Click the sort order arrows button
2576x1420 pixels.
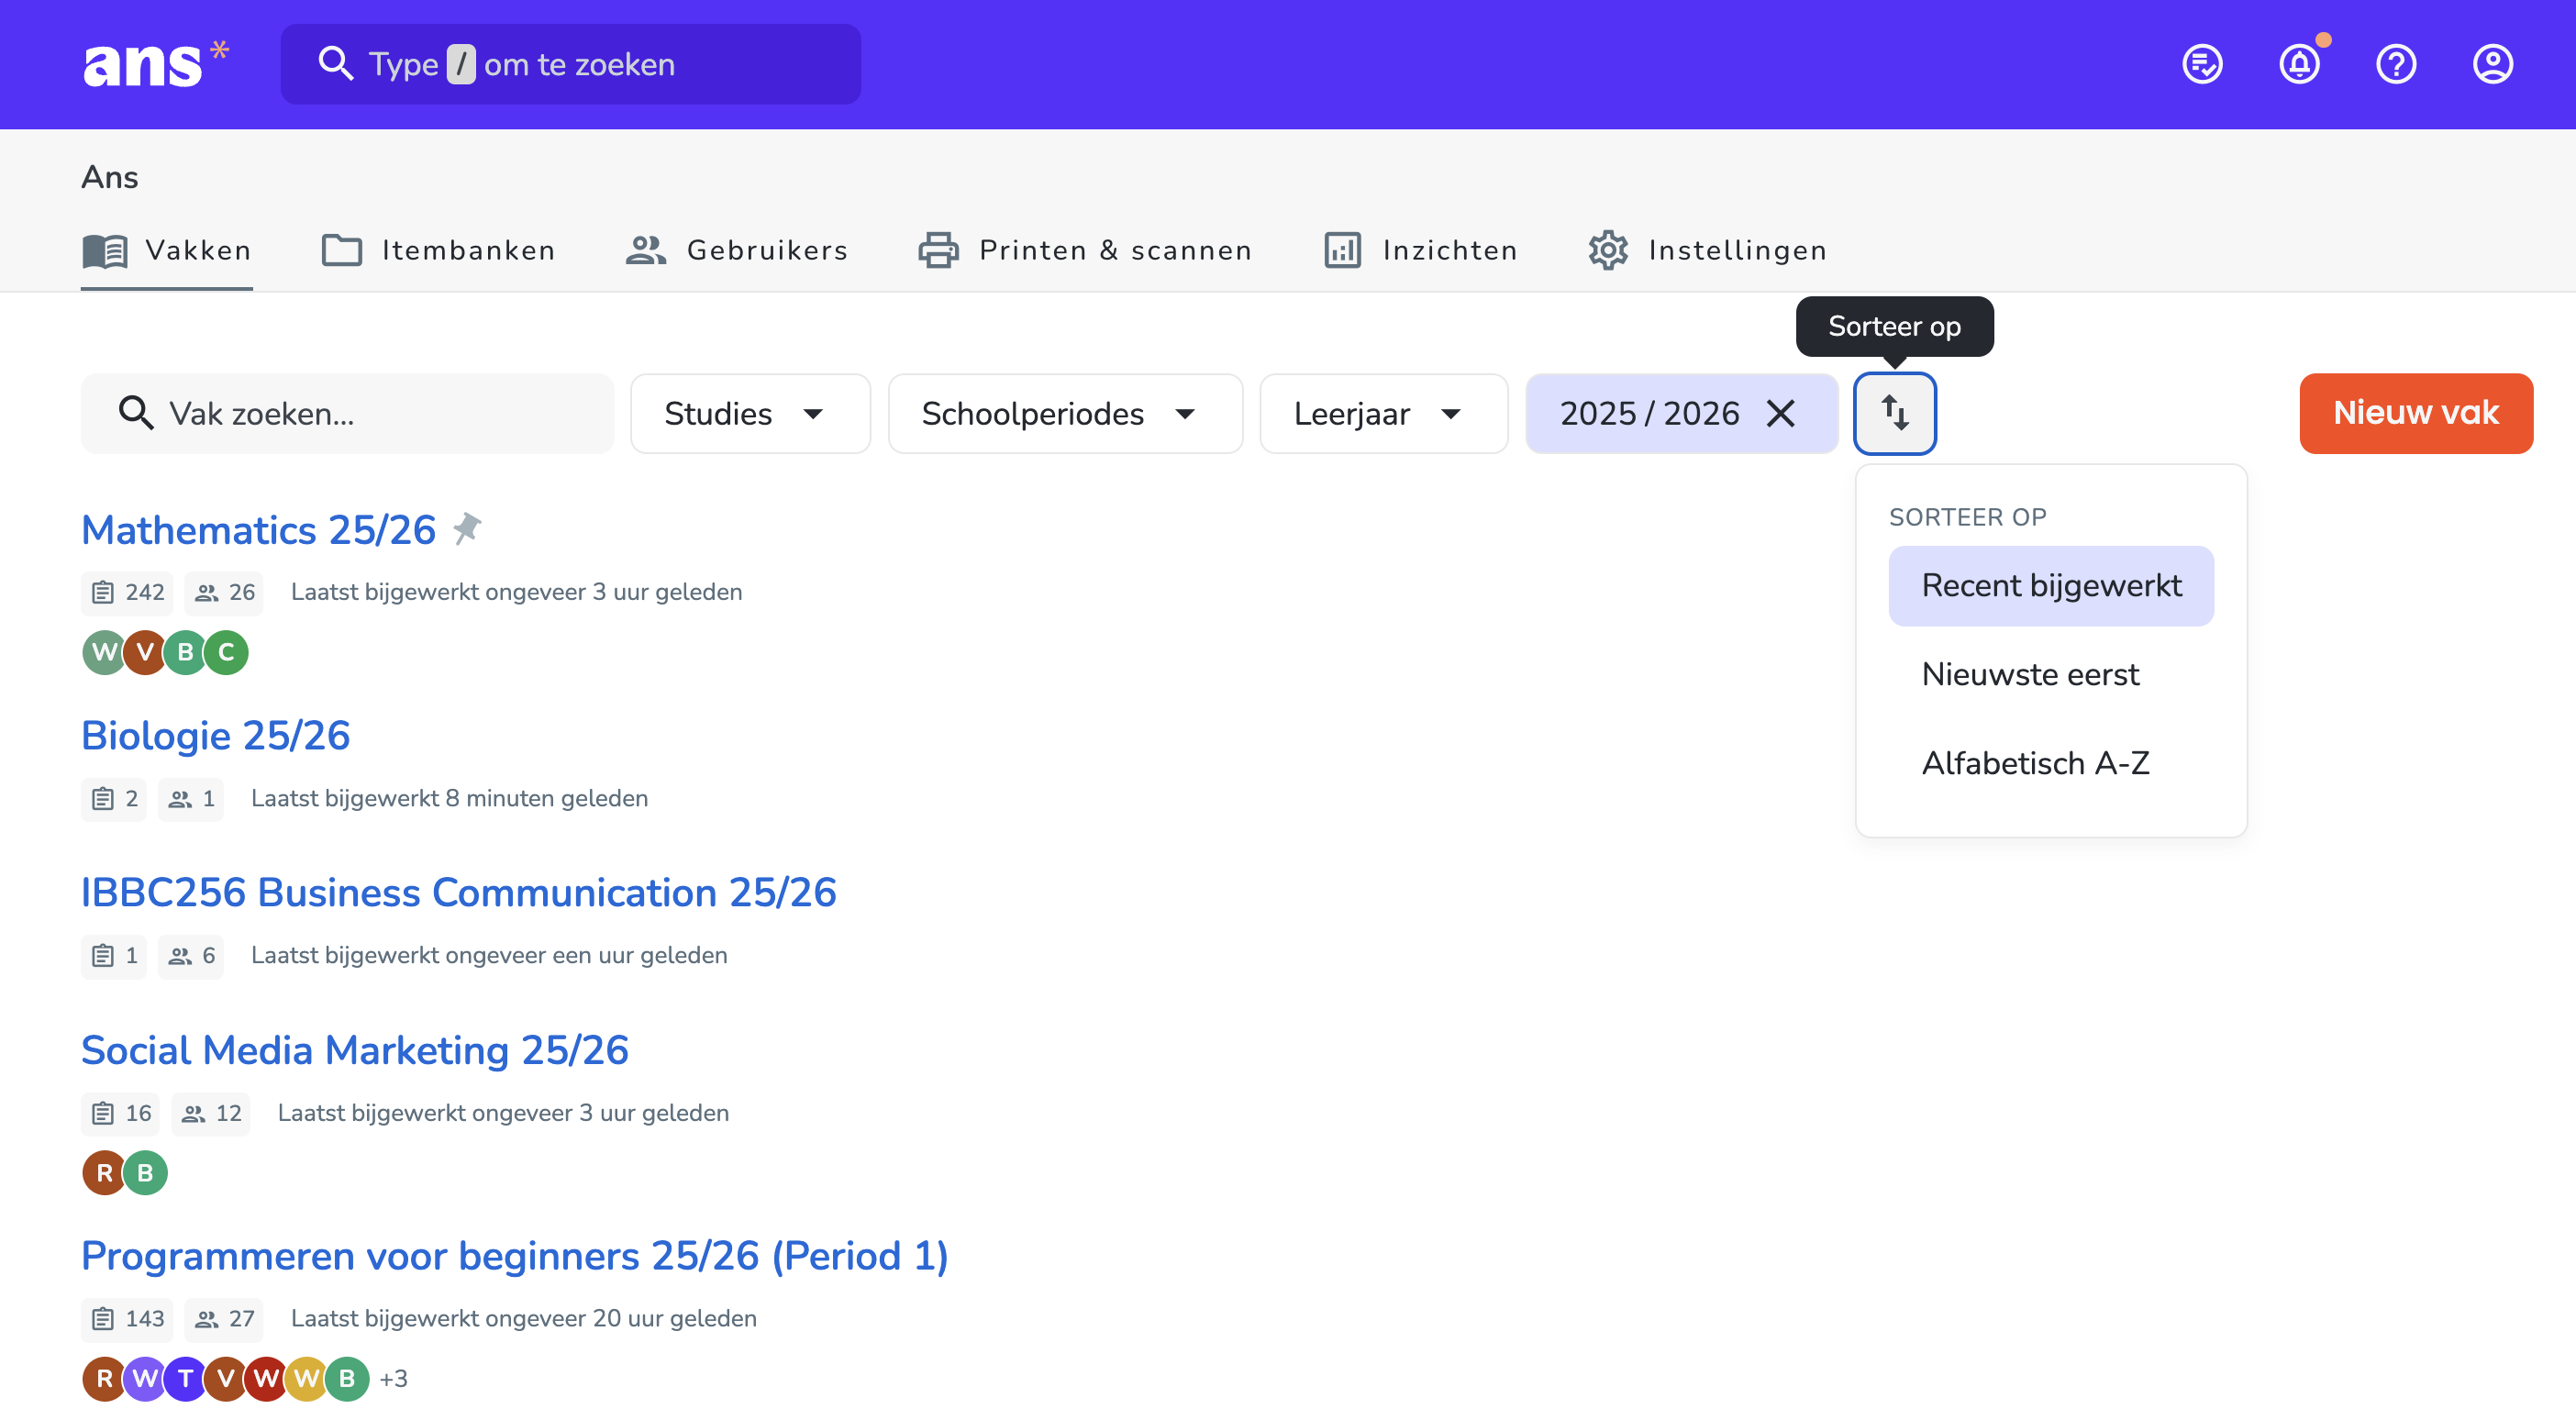(x=1894, y=413)
